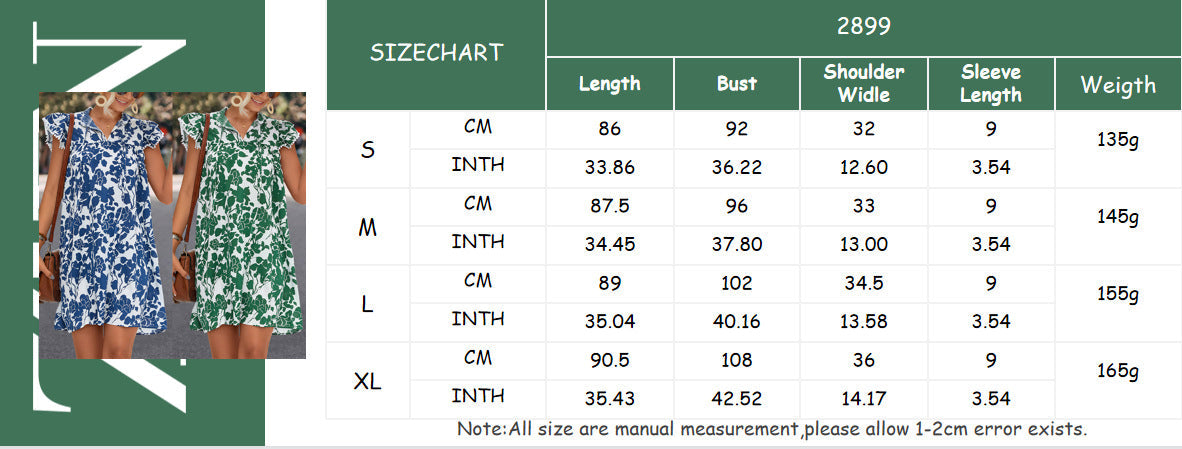The height and width of the screenshot is (449, 1182).
Task: Click the Length column header
Action: tap(609, 84)
